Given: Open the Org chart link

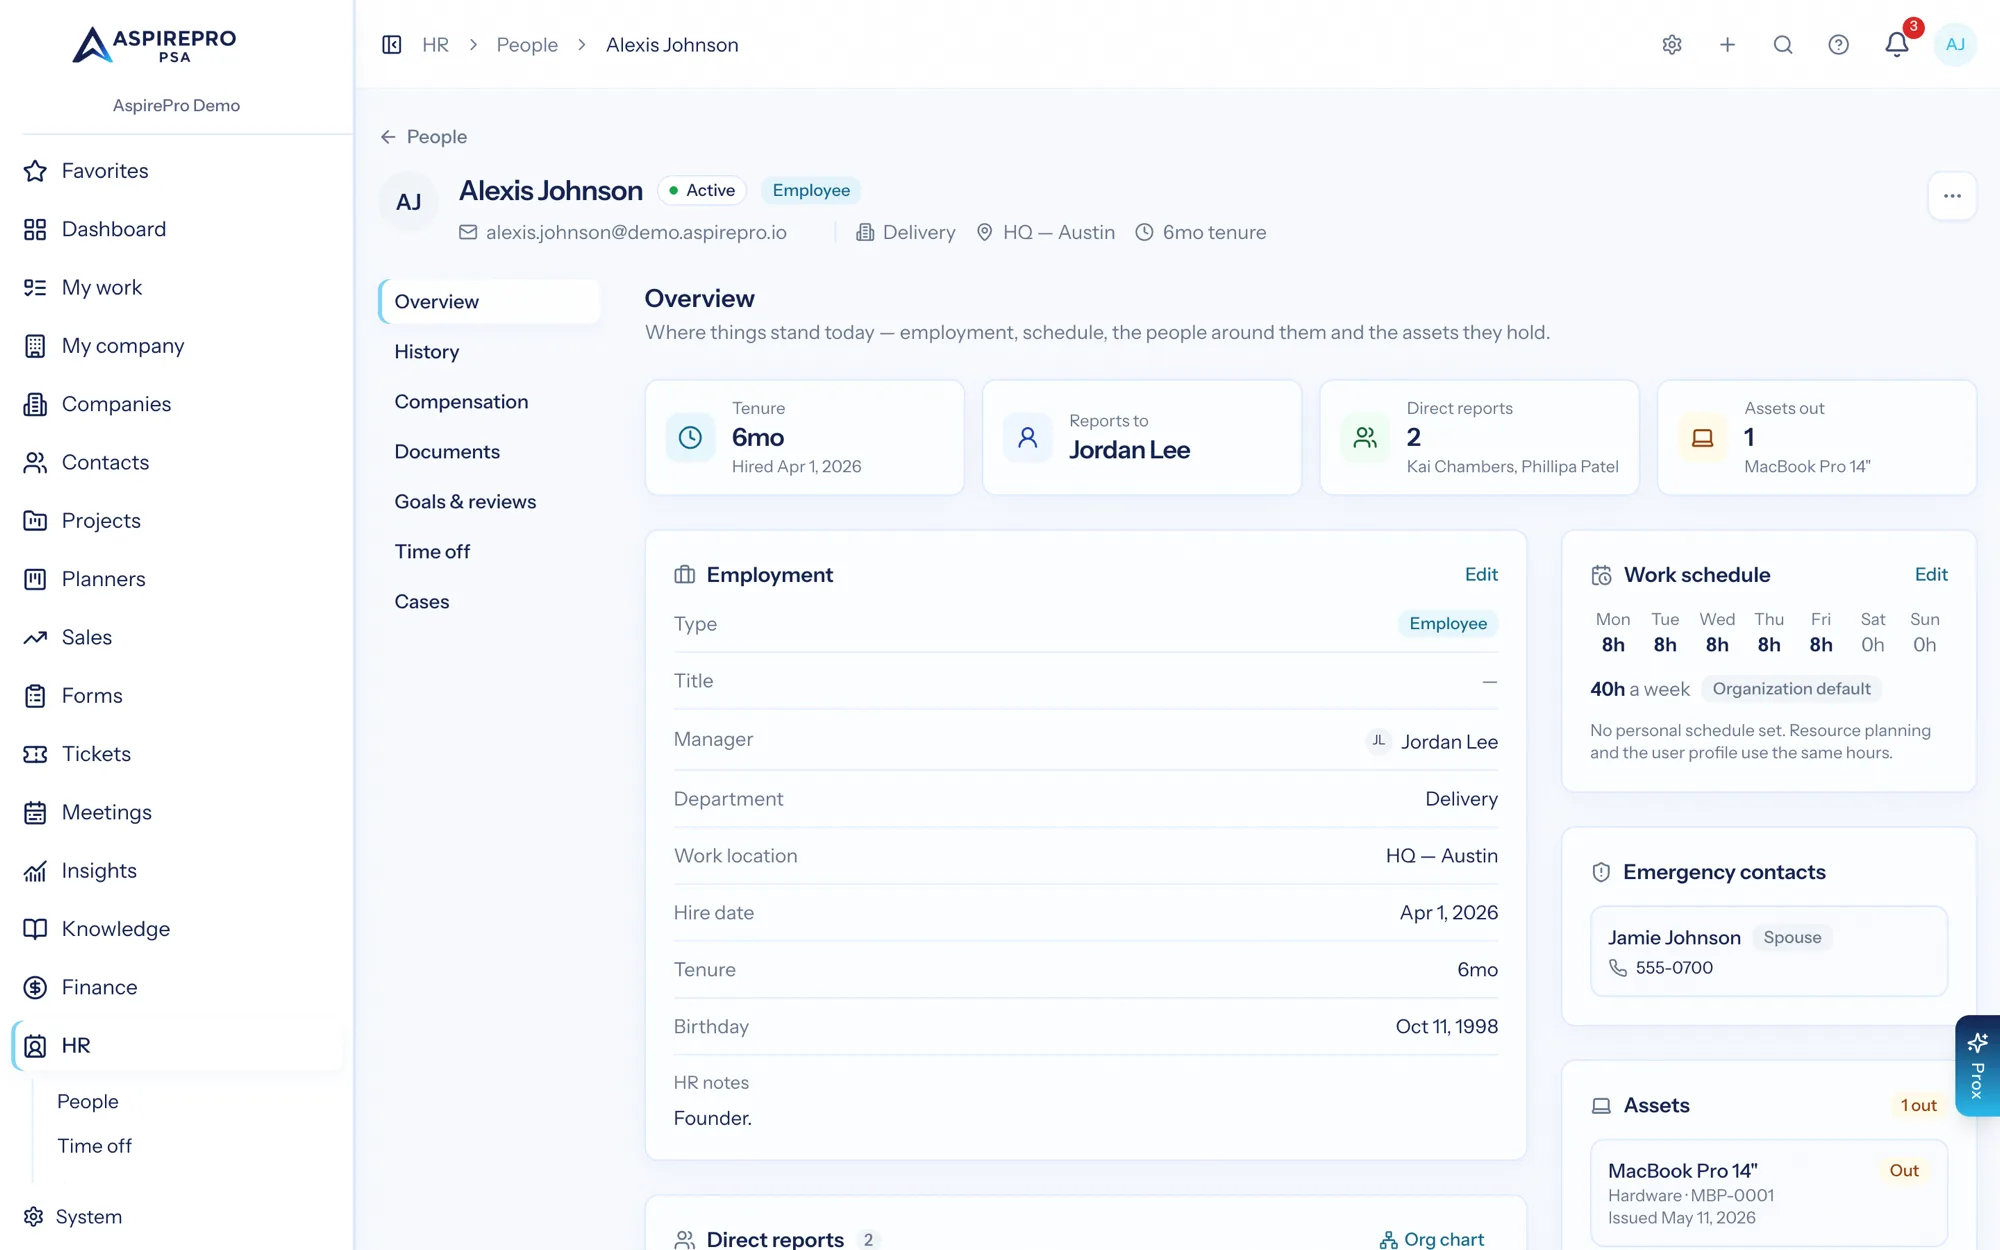Looking at the screenshot, I should point(1432,1239).
